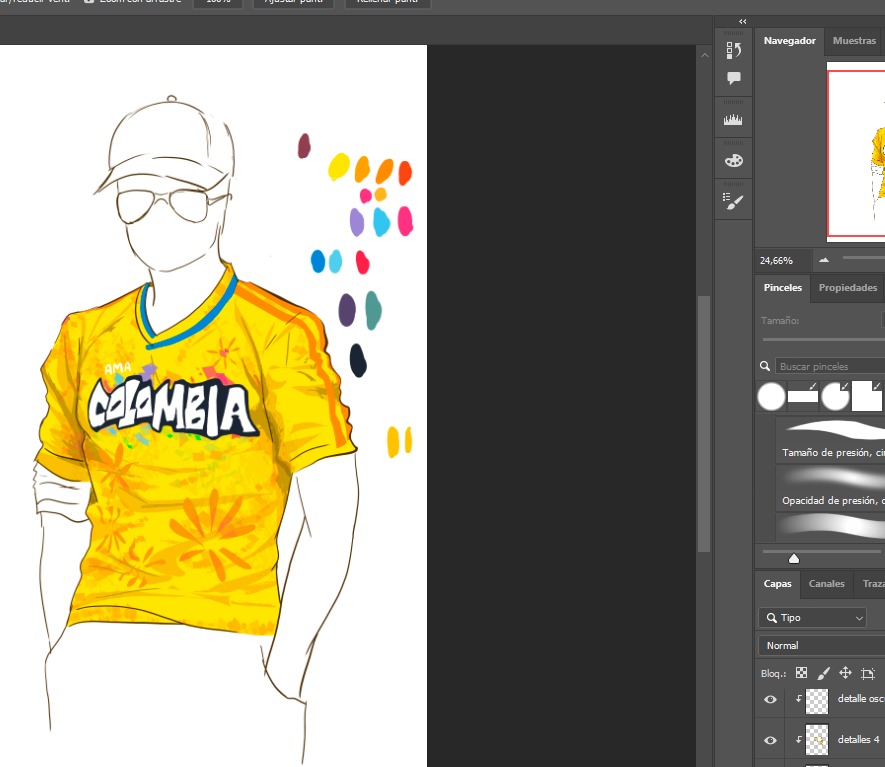Select the flat rectangular brush preset
This screenshot has width=885, height=767.
(803, 396)
